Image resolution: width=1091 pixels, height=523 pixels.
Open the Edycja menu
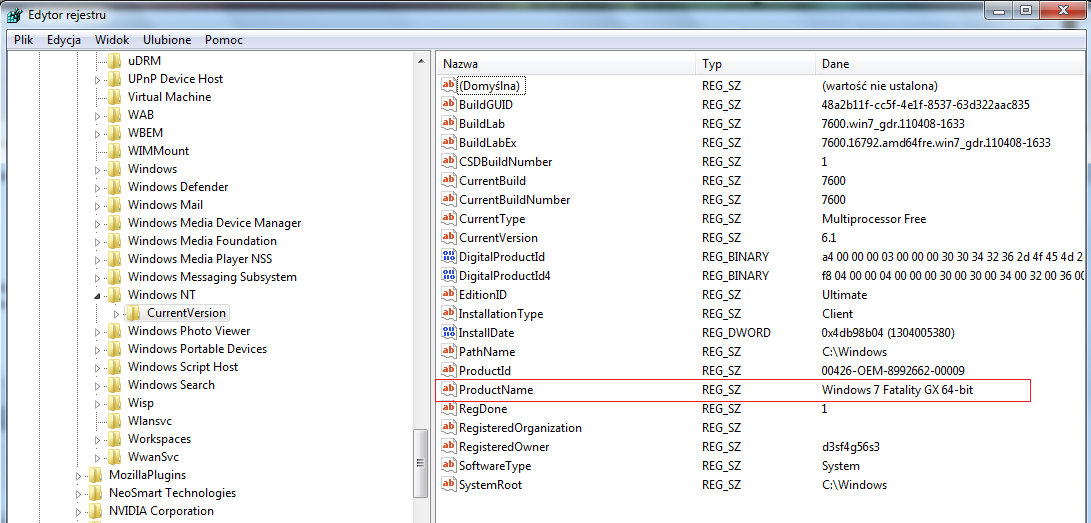coord(64,40)
